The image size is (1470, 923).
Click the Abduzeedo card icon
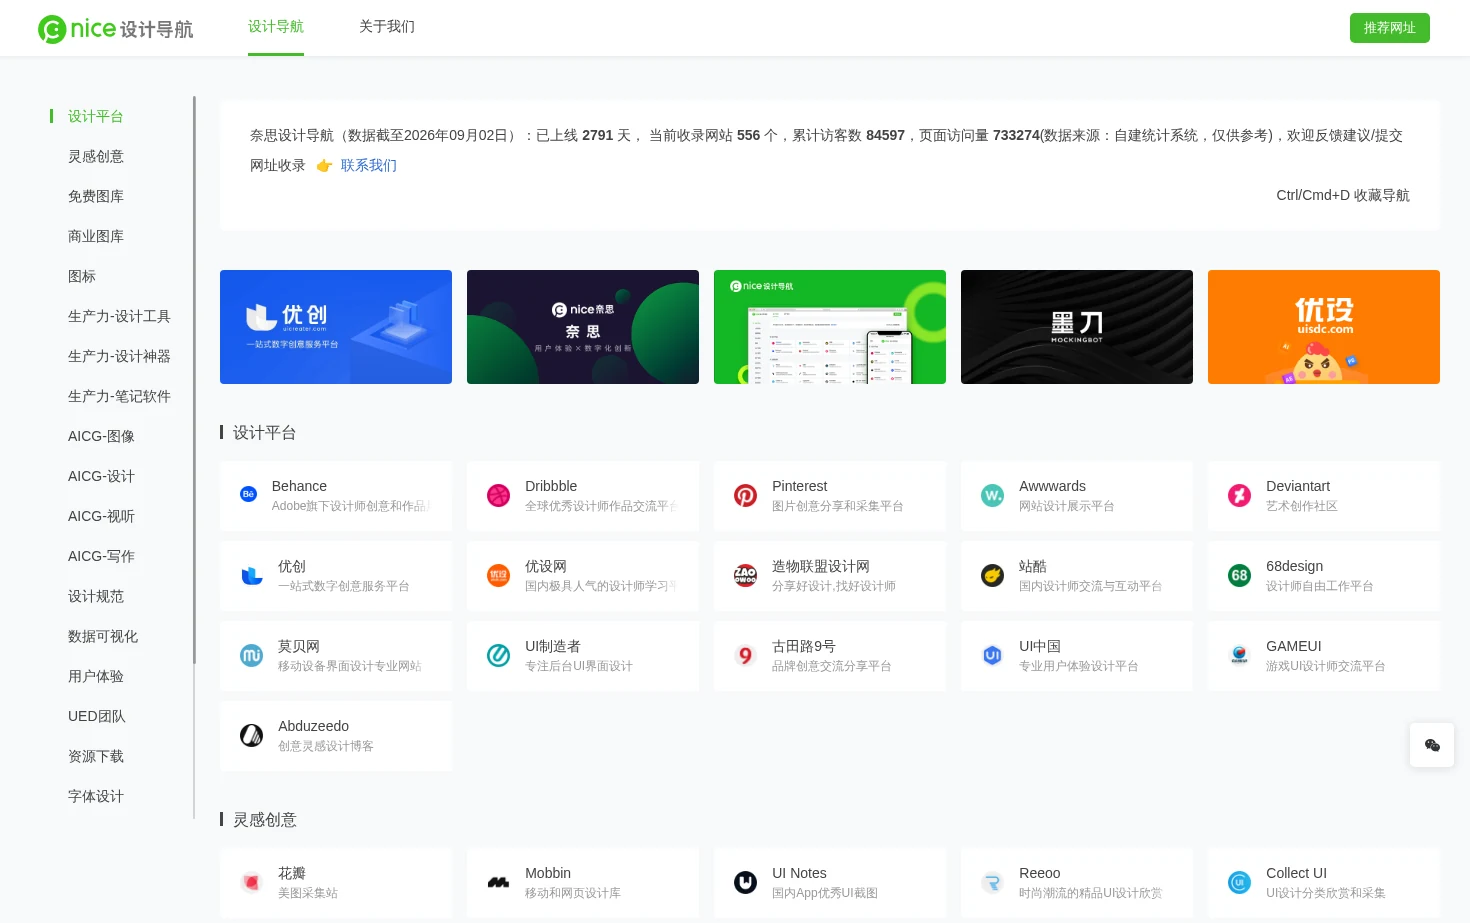point(252,735)
